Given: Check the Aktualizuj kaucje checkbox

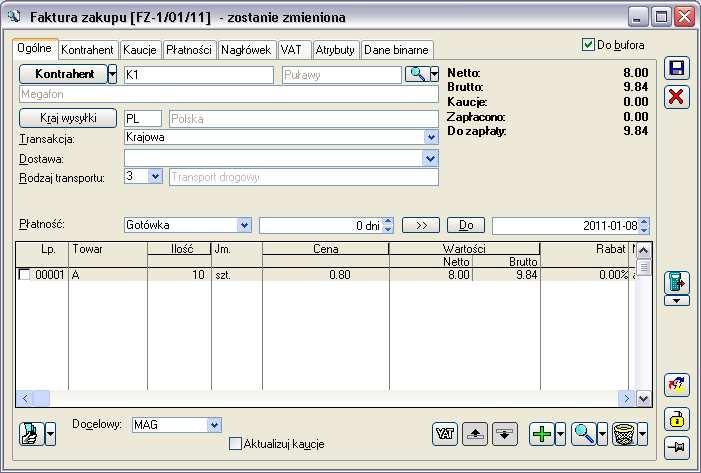Looking at the screenshot, I should pos(235,443).
